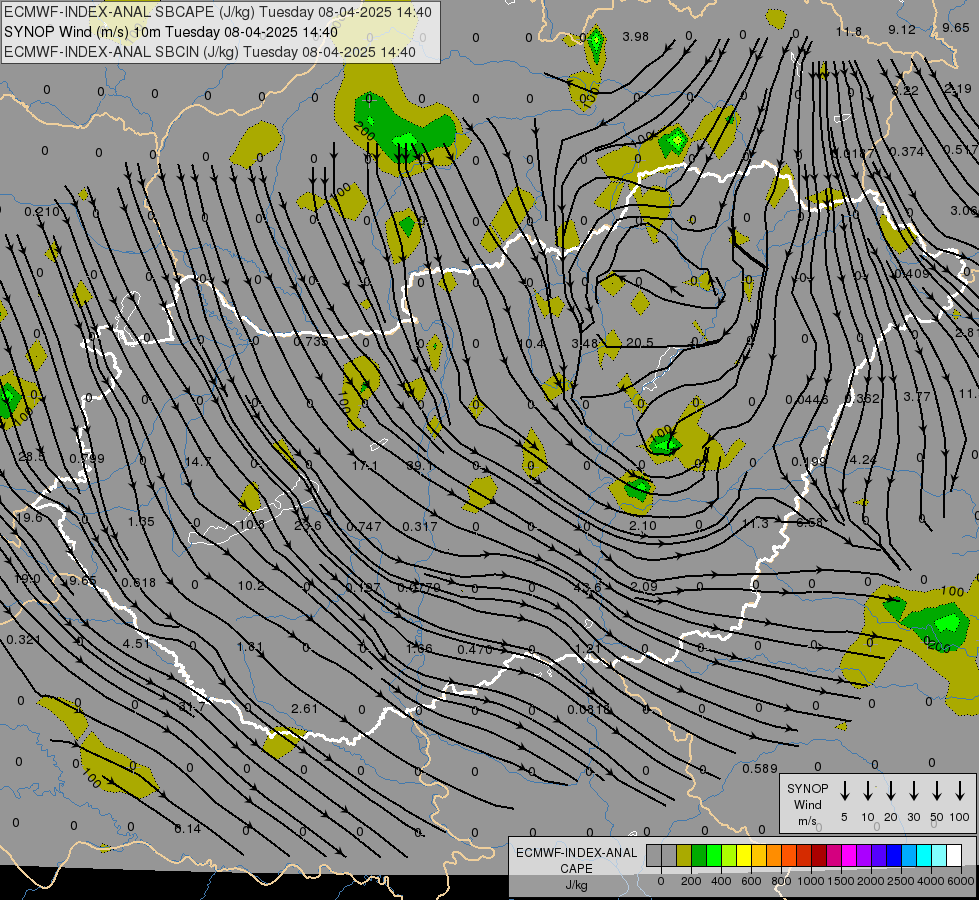Click the 0.210 value on the map
The image size is (979, 900).
(x=42, y=212)
